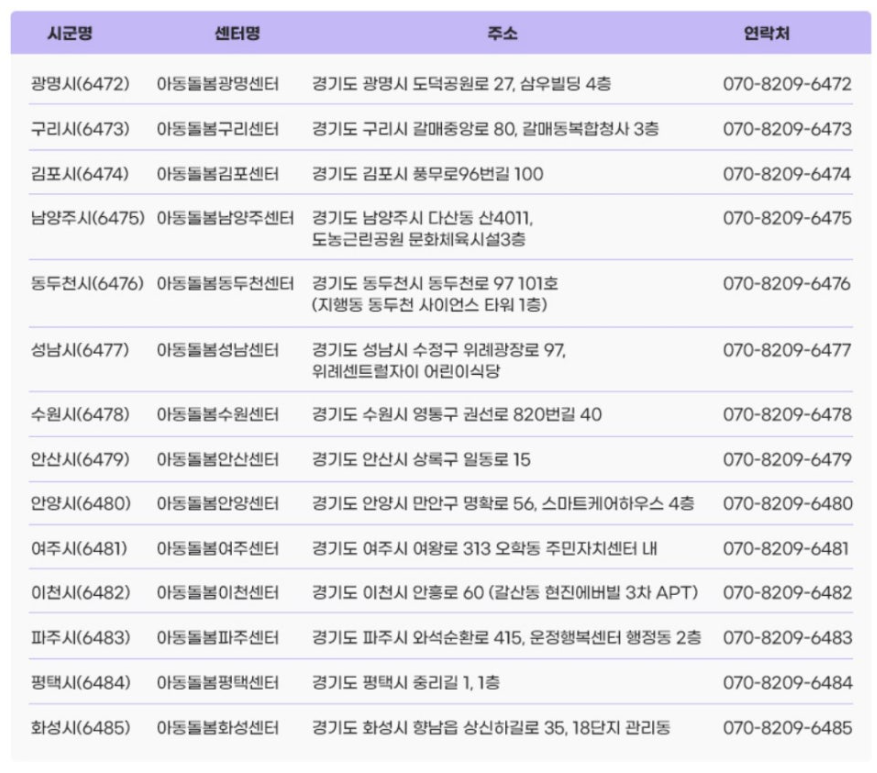Click the address 수정구 위례광장로 97
The image size is (877, 773).
(x=488, y=350)
